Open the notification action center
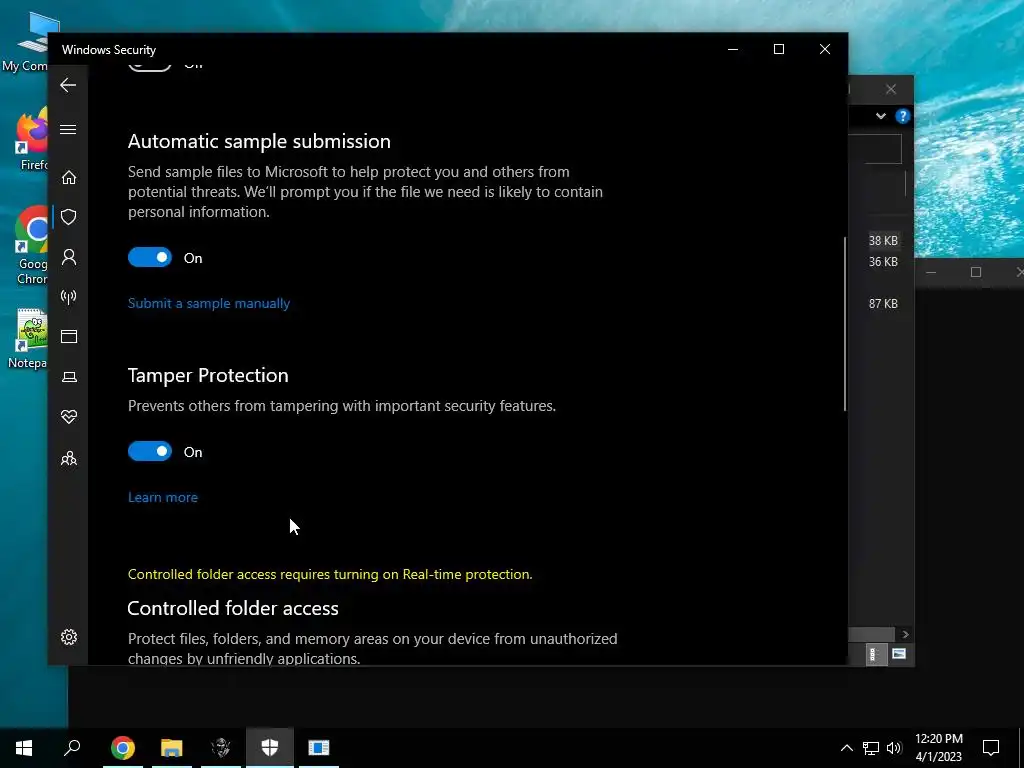Screen dimensions: 1024x768 (991, 748)
